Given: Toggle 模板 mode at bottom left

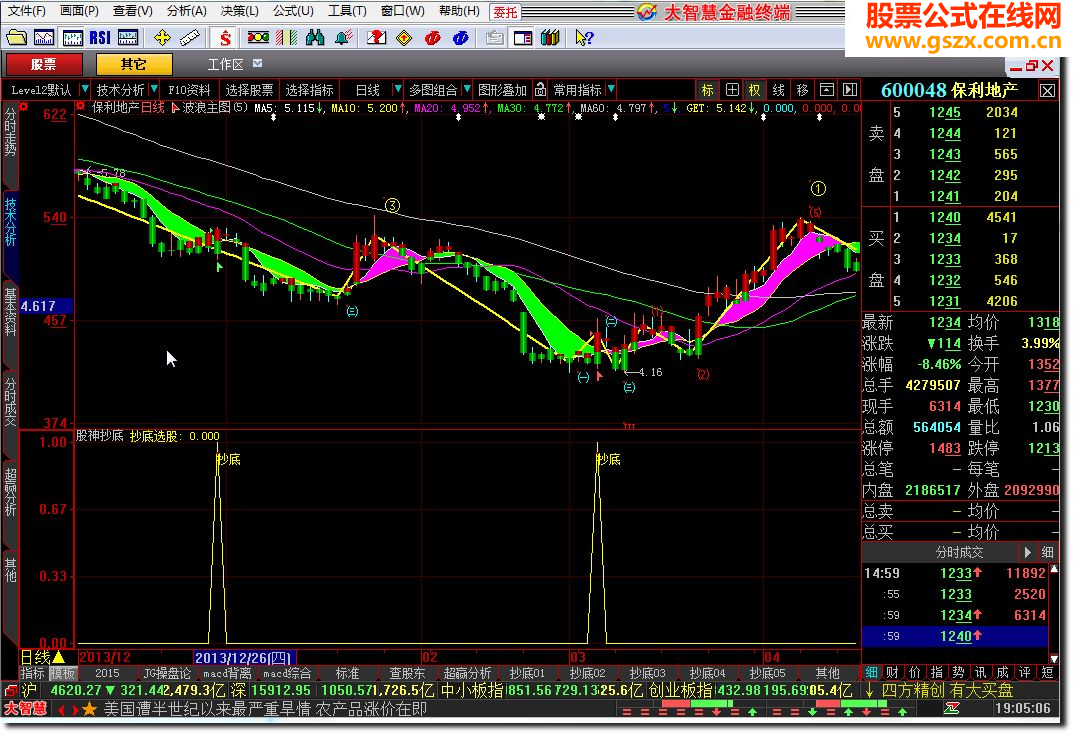Looking at the screenshot, I should [x=62, y=673].
